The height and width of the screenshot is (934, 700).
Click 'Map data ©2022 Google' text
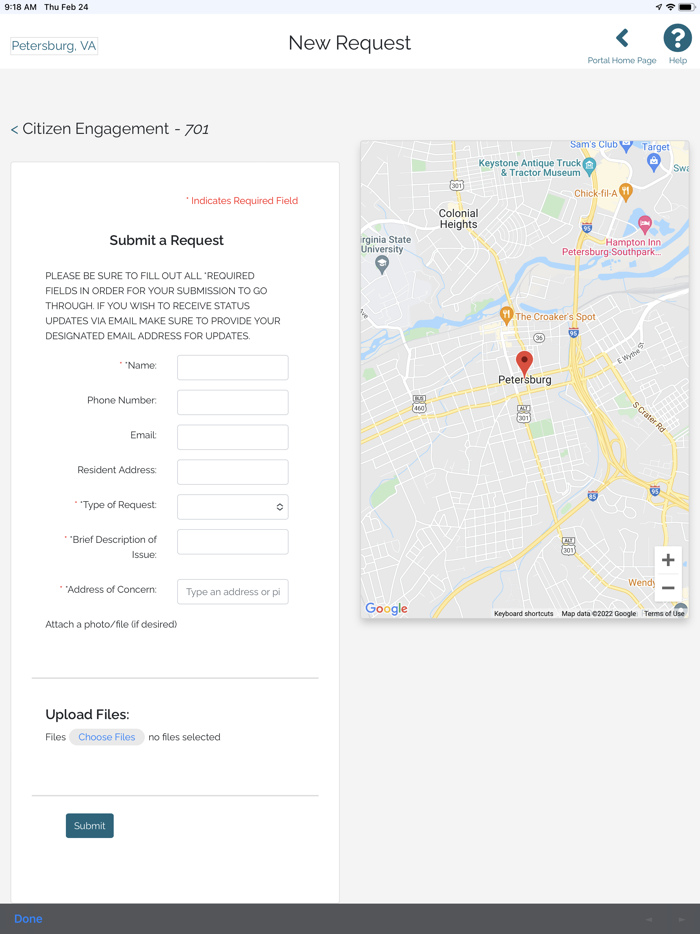tap(598, 614)
